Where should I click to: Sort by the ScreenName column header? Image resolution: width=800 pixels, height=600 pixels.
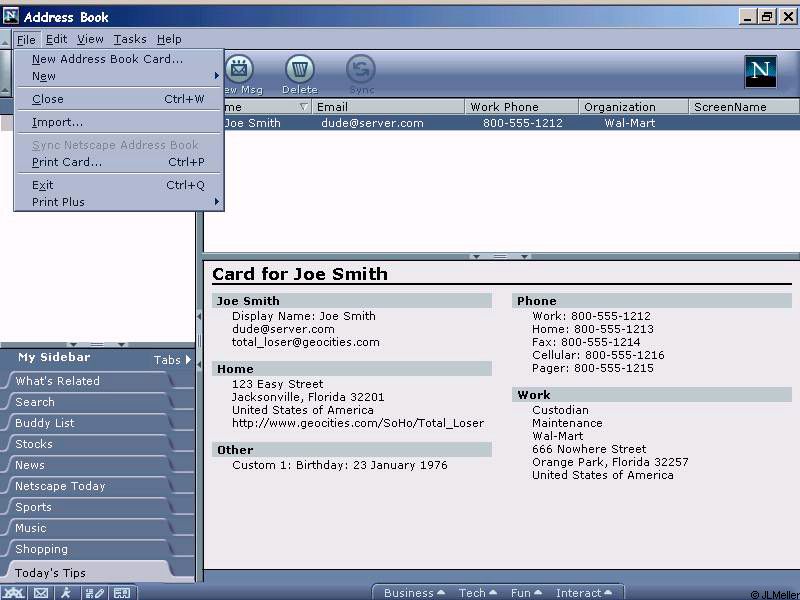(x=744, y=107)
